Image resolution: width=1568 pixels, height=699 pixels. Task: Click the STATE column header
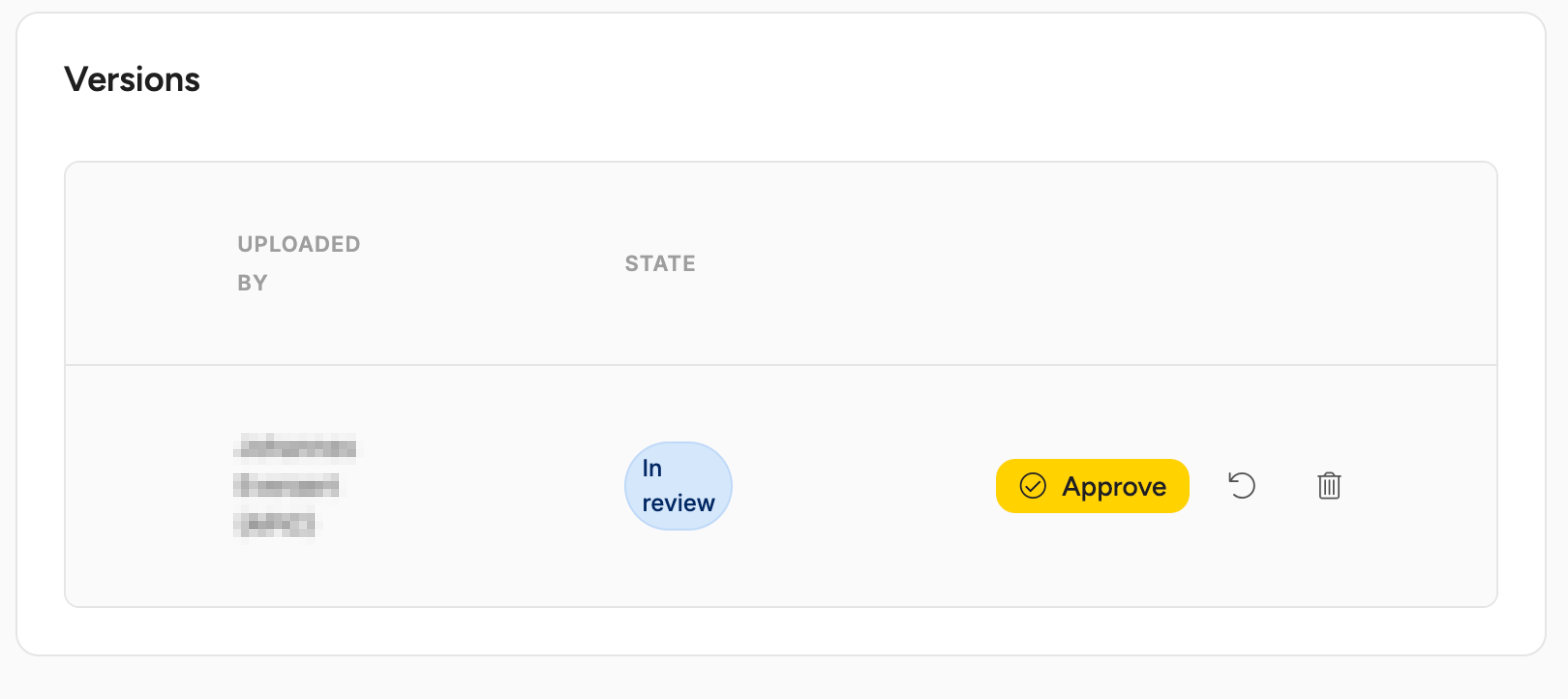[x=660, y=264]
